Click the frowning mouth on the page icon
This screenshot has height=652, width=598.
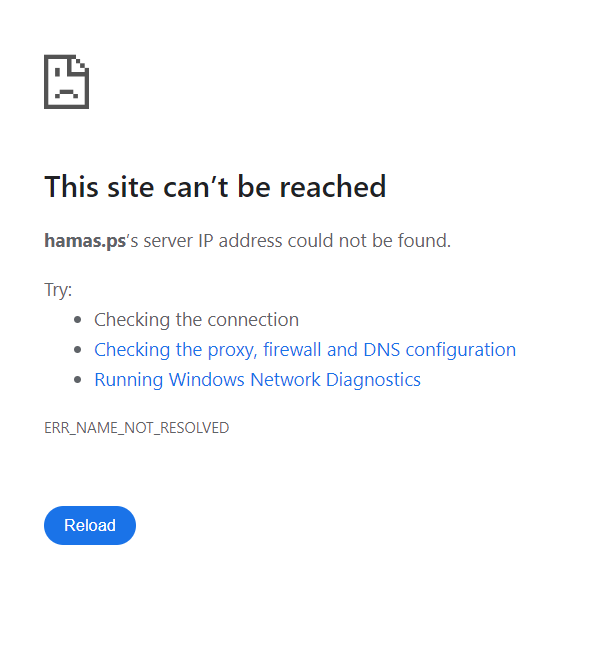point(67,94)
